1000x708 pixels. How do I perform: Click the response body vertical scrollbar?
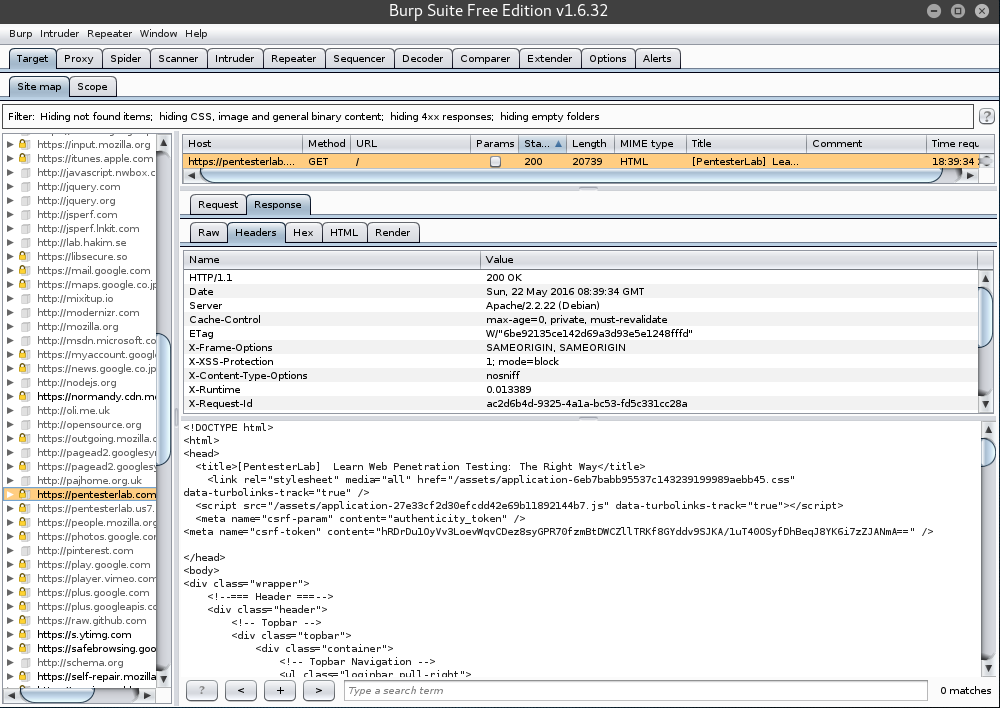(988, 450)
